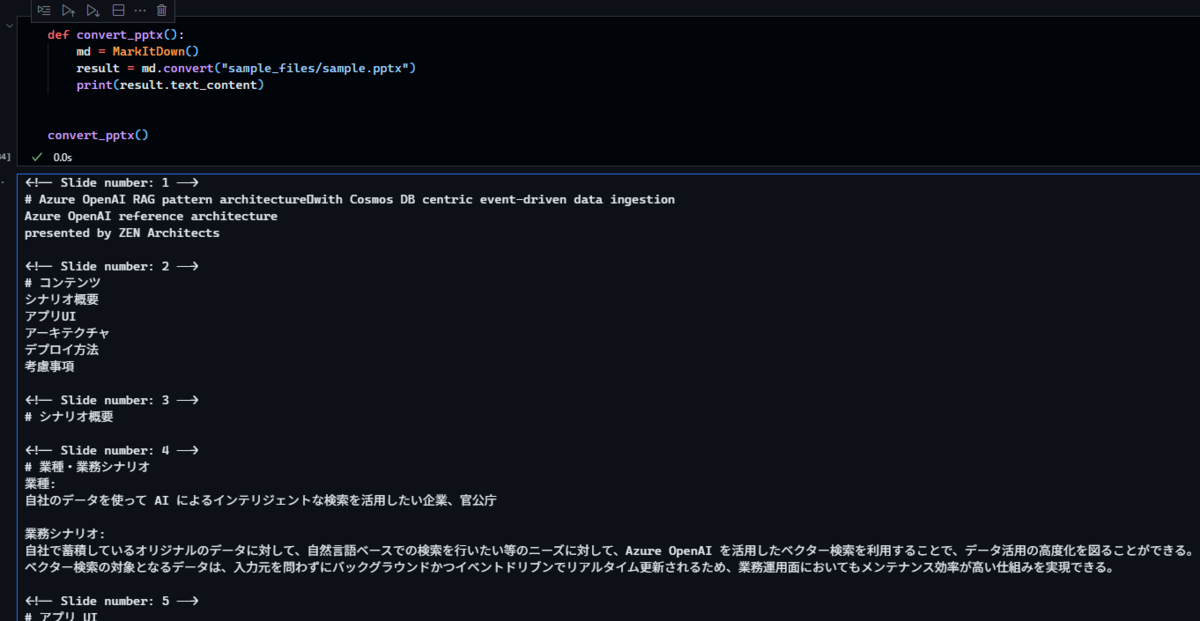Viewport: 1200px width, 621px height.
Task: Click the convert_pptx() call line
Action: pos(98,135)
